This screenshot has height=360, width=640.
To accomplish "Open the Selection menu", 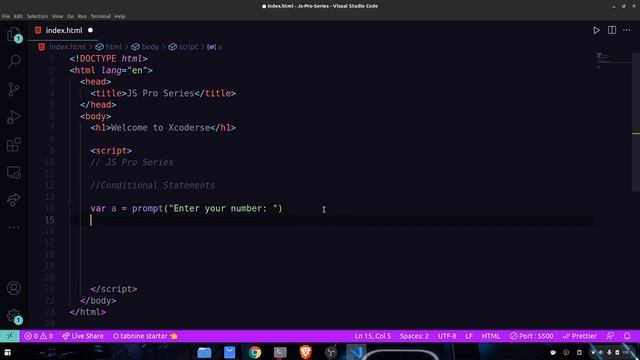I will 37,16.
